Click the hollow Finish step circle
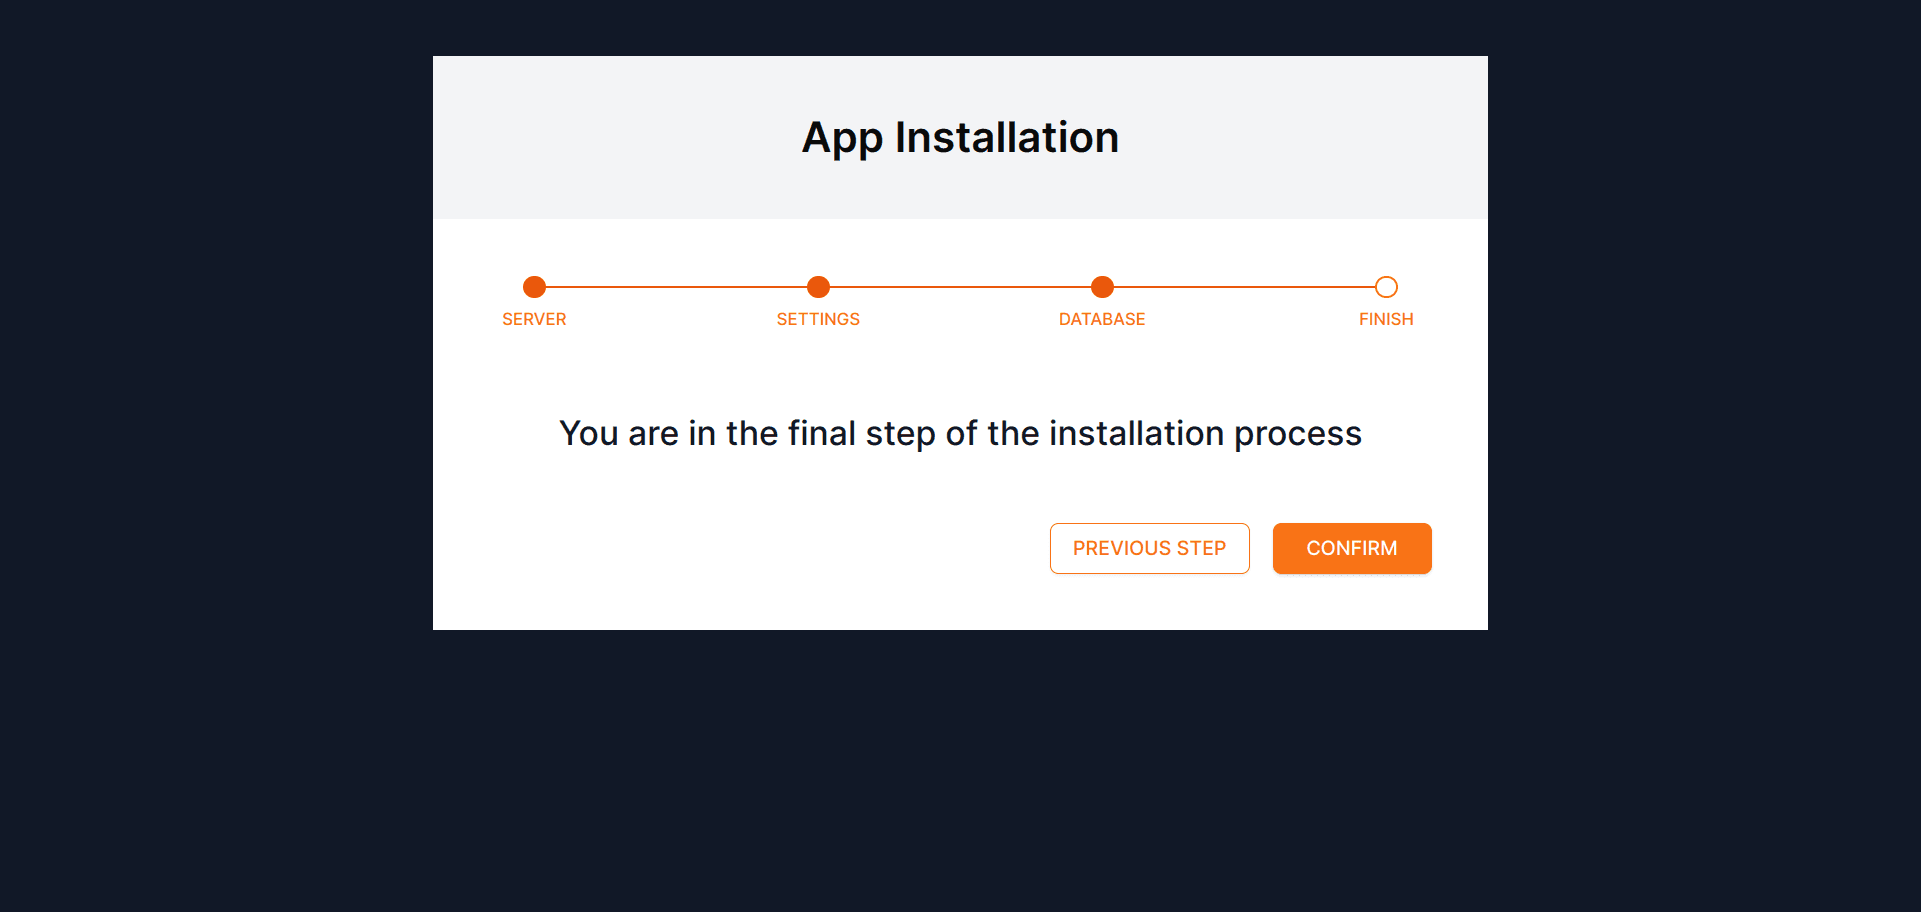Image resolution: width=1921 pixels, height=912 pixels. (1386, 287)
